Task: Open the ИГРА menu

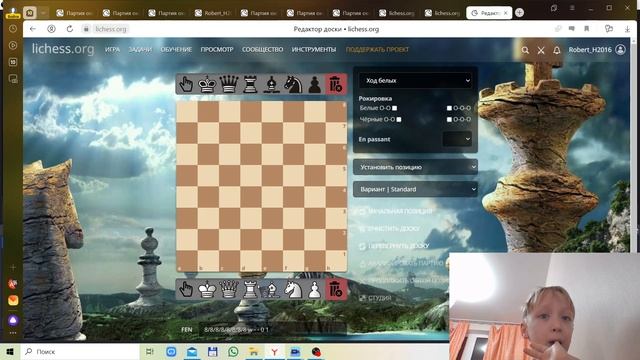Action: 112,49
